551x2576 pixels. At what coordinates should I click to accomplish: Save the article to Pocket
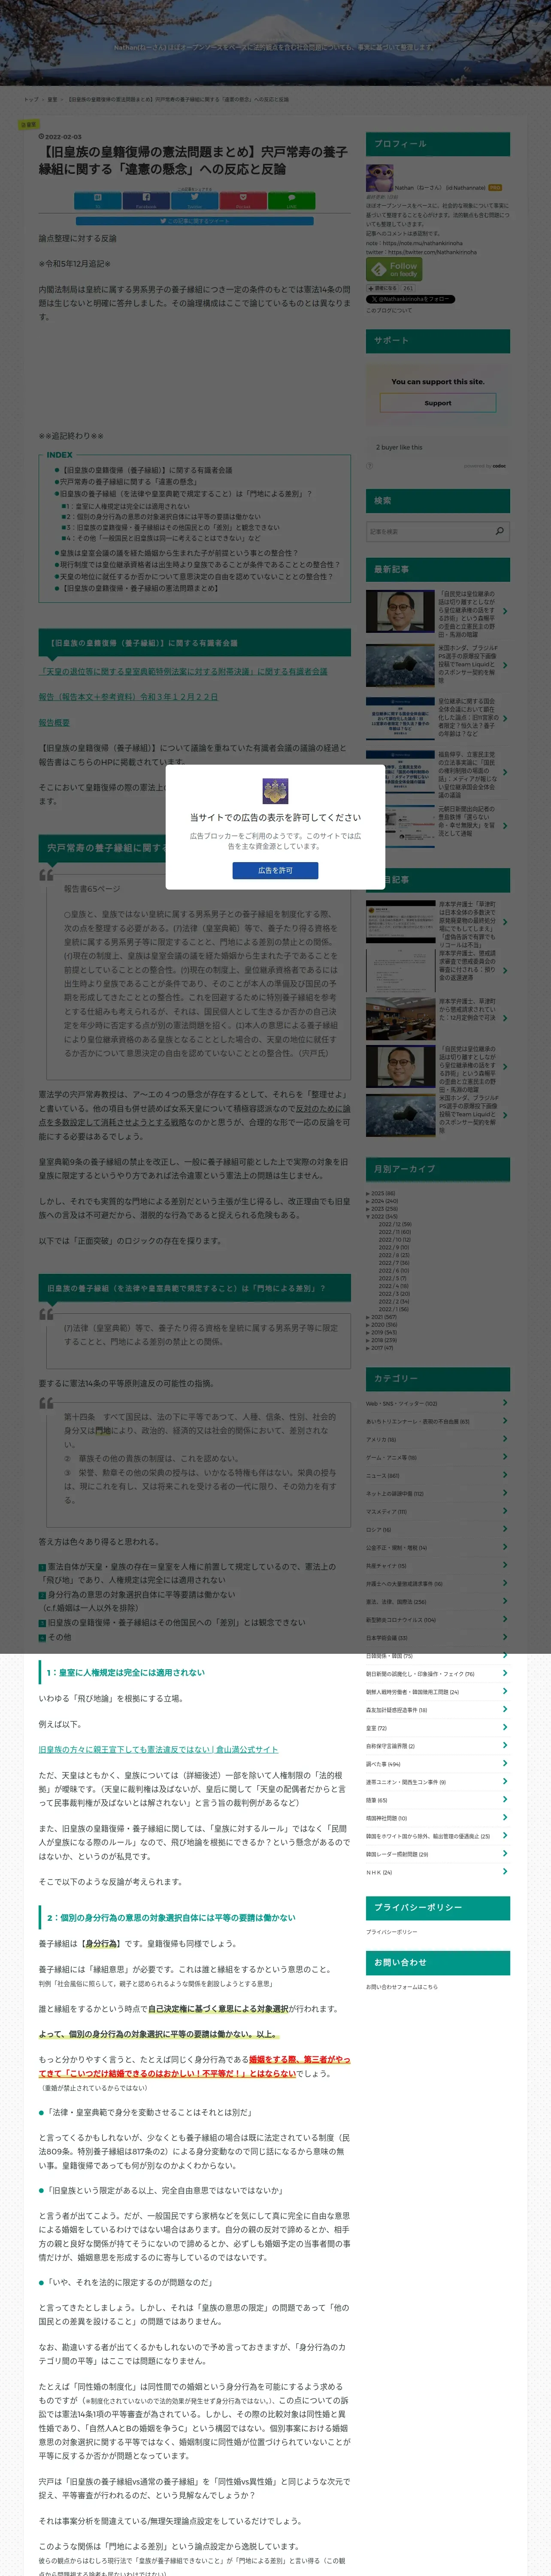(x=243, y=200)
